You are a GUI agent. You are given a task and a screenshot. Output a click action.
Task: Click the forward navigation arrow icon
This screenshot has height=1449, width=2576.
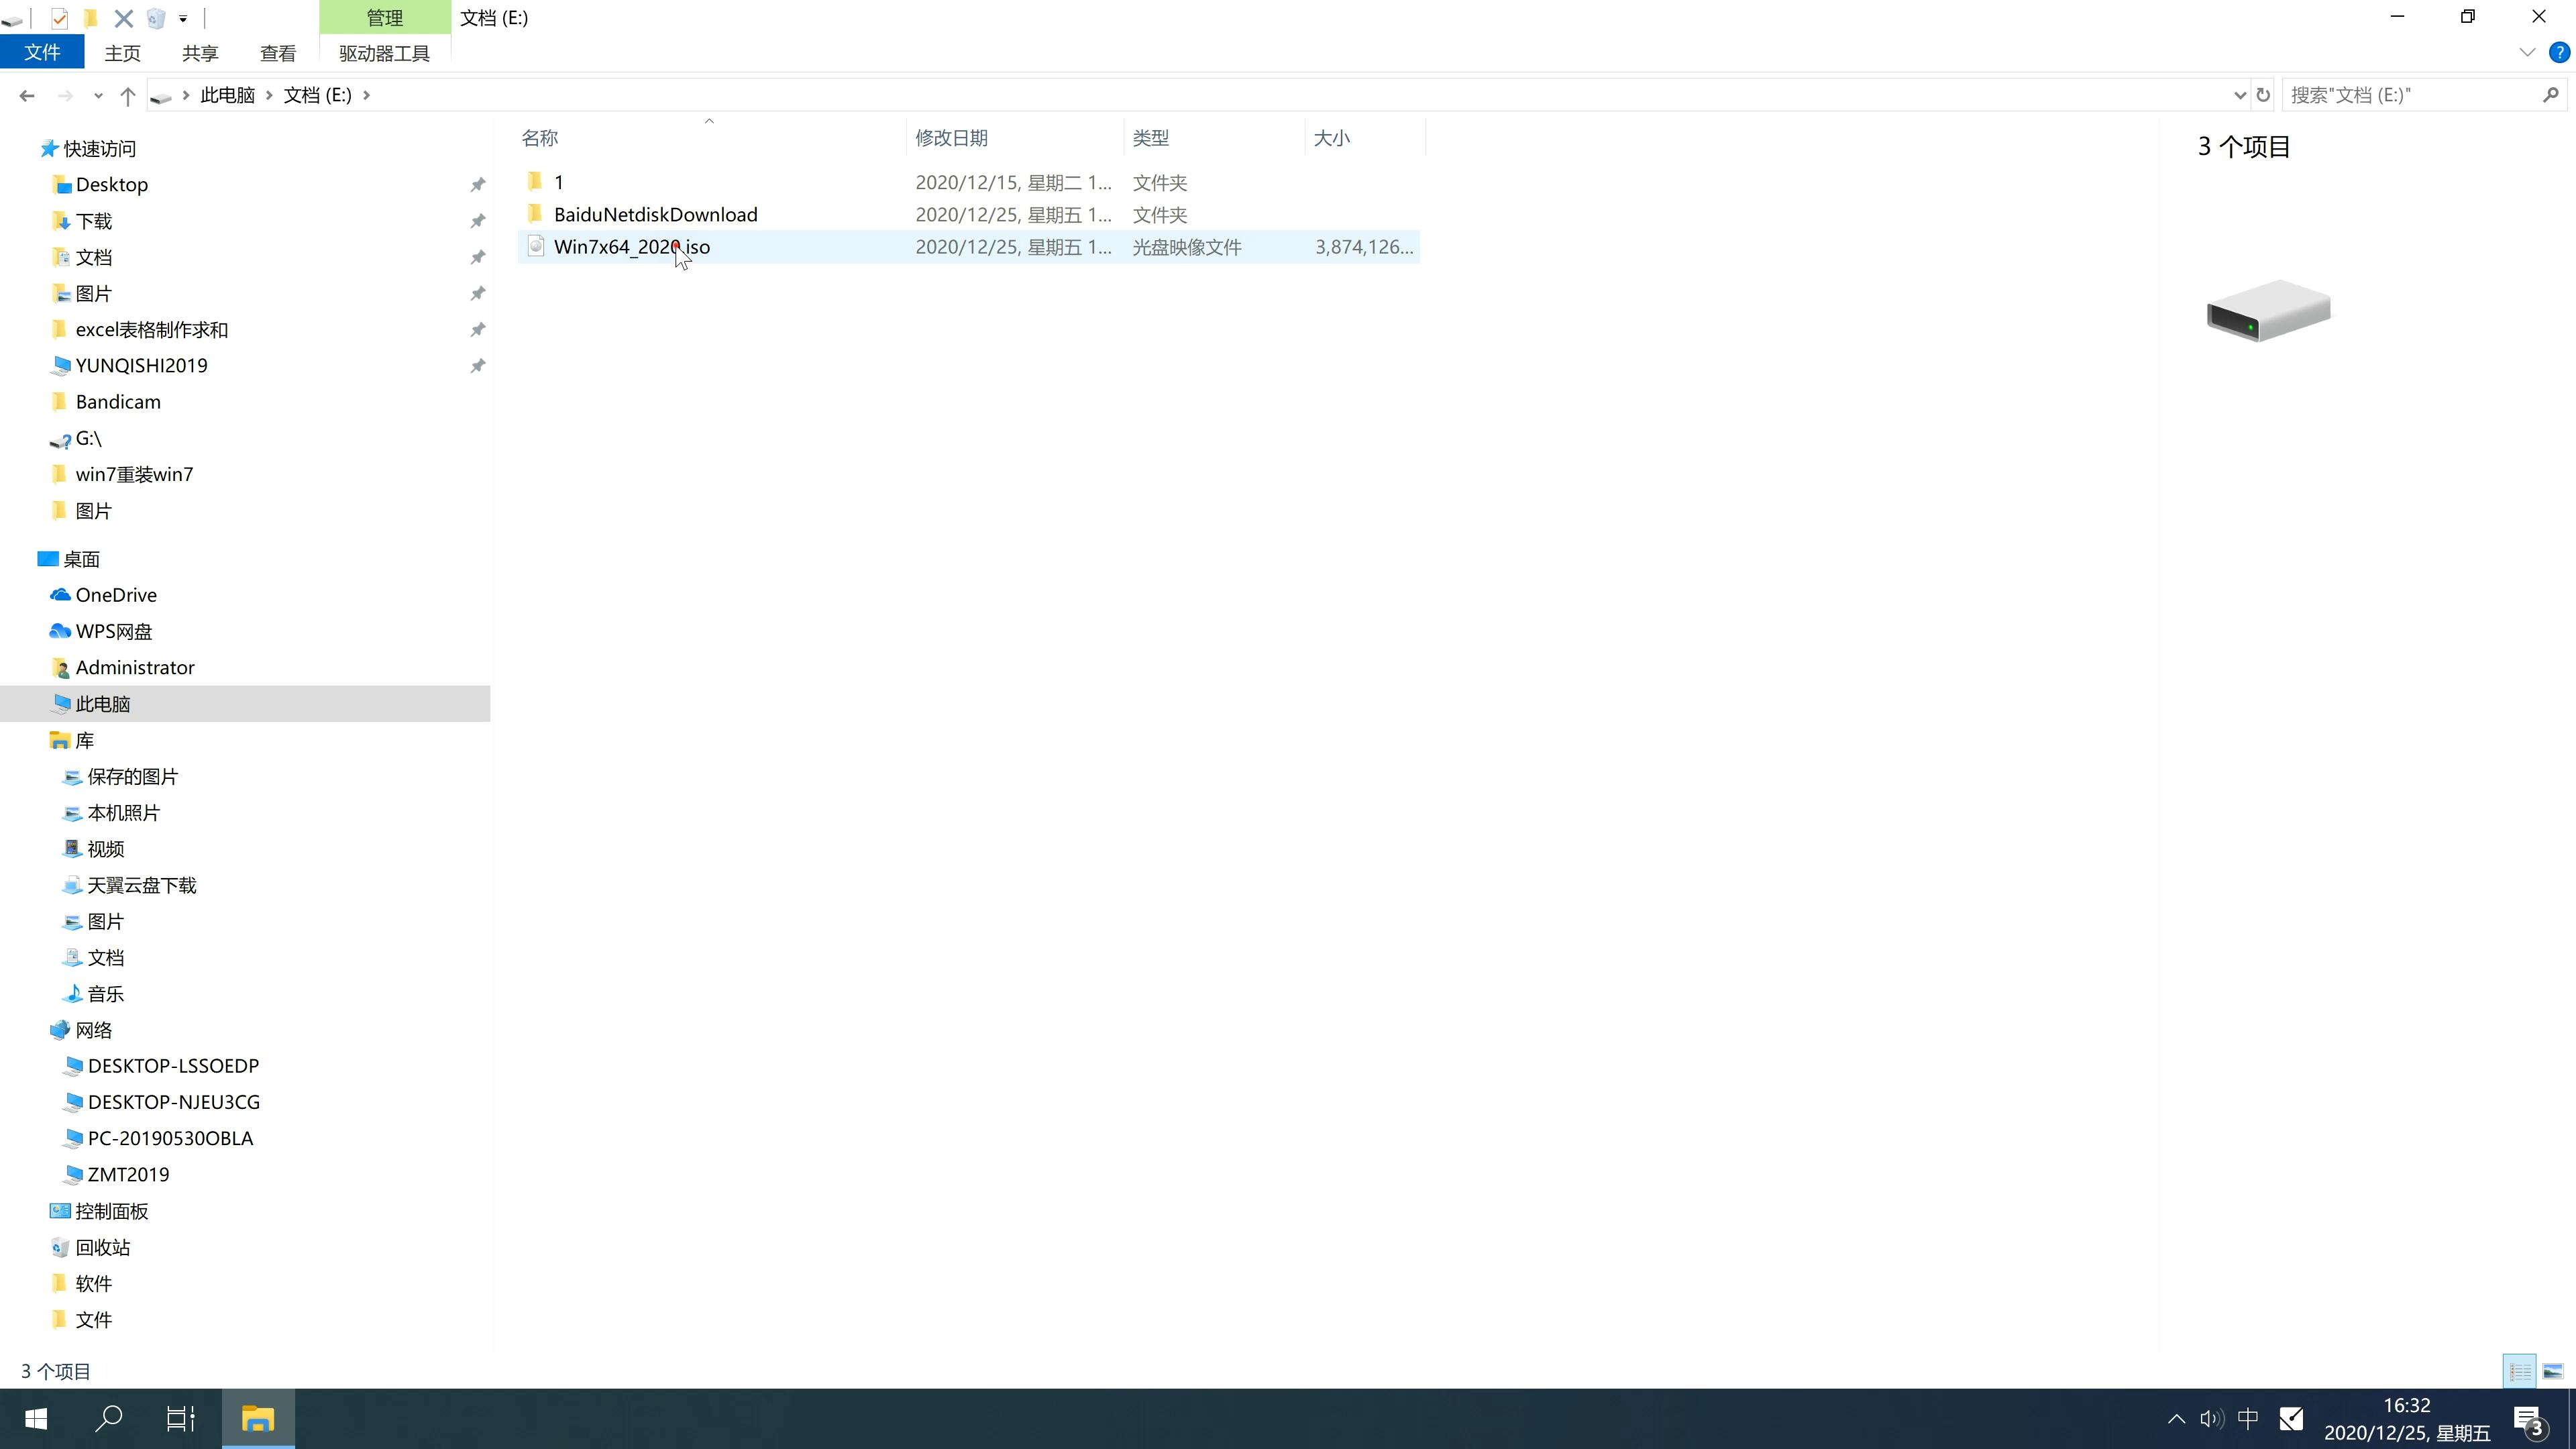64,94
